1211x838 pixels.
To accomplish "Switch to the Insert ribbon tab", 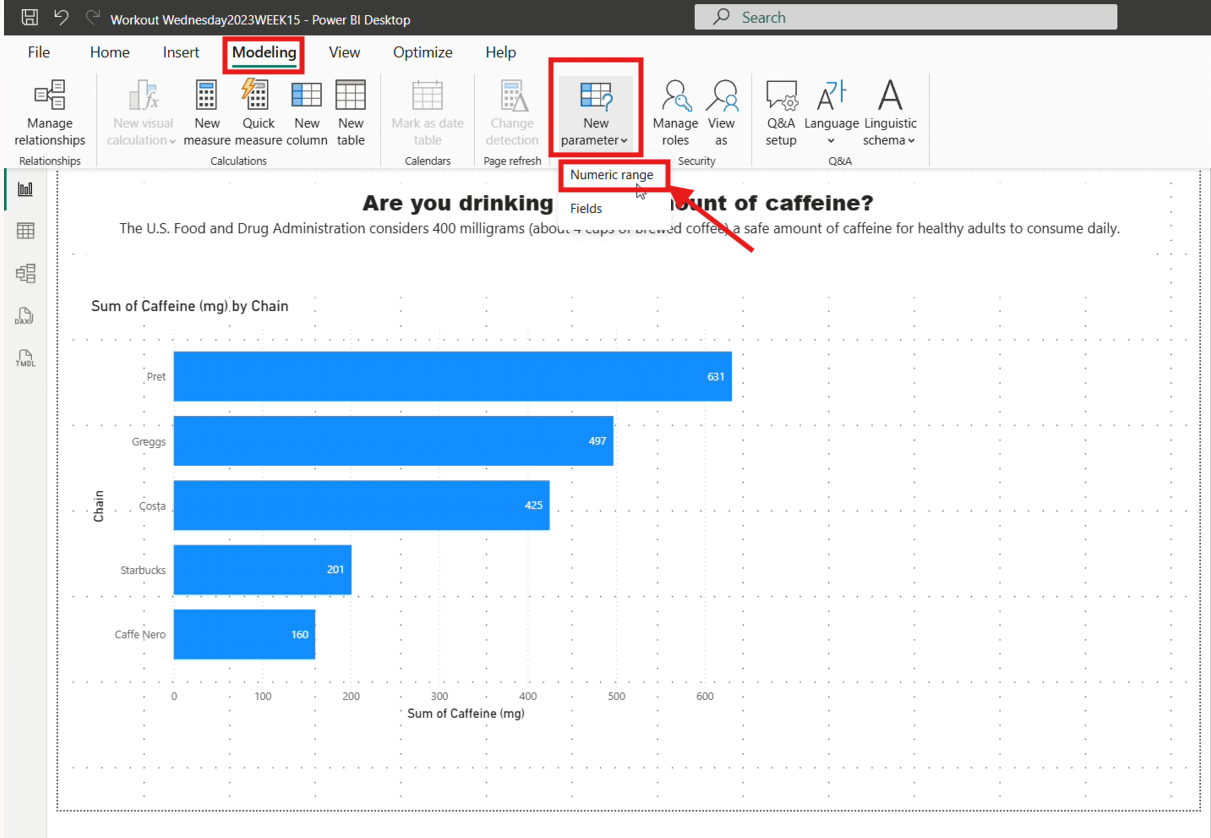I will [x=181, y=53].
